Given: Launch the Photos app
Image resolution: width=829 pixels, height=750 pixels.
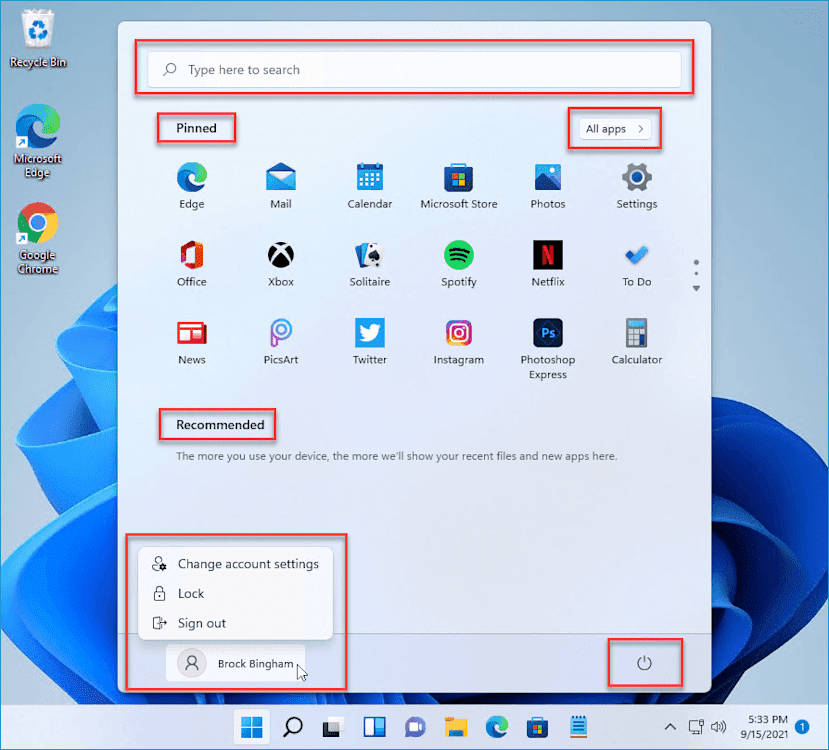Looking at the screenshot, I should pyautogui.click(x=548, y=186).
